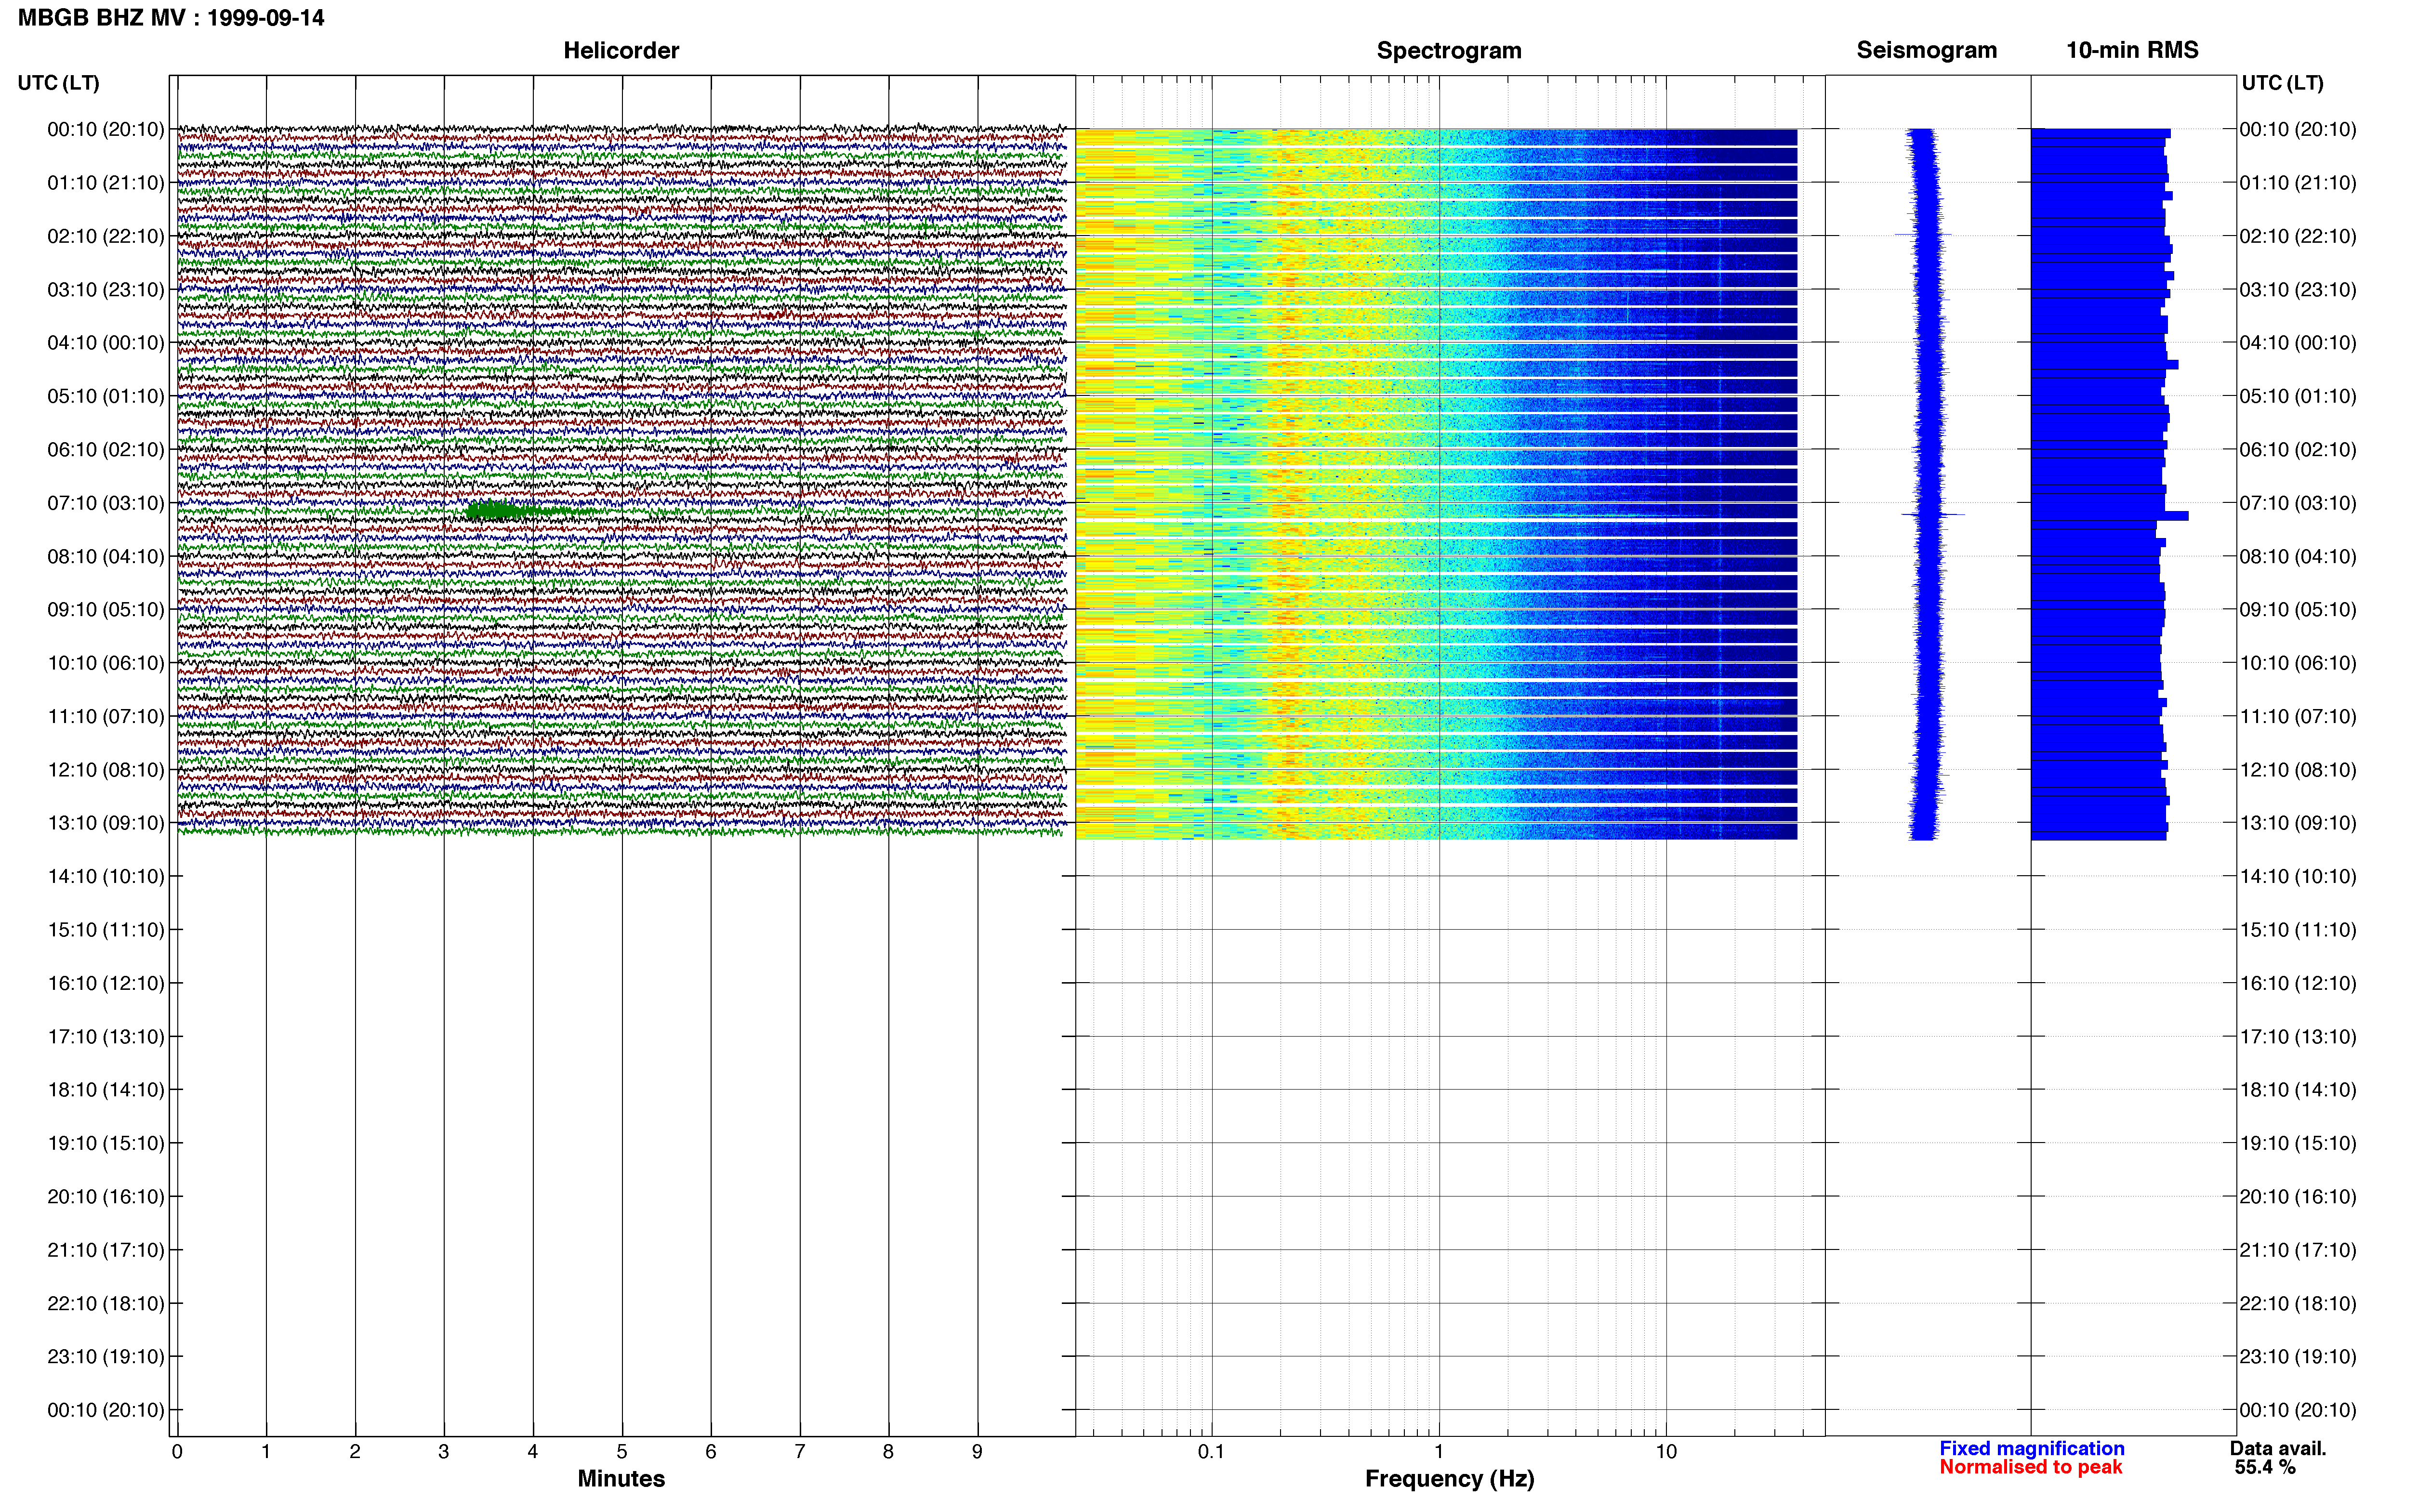Image resolution: width=2418 pixels, height=1512 pixels.
Task: Click the right '10:10 (06:10)' time label
Action: coord(2298,663)
